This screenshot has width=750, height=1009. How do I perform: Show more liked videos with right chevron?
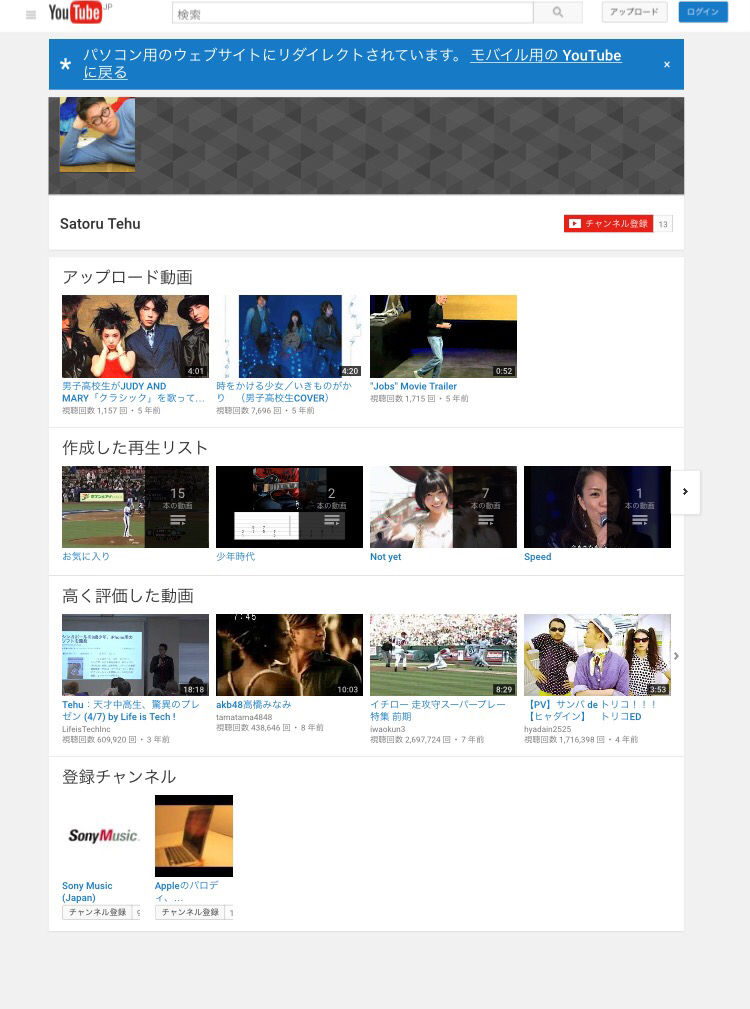[676, 656]
